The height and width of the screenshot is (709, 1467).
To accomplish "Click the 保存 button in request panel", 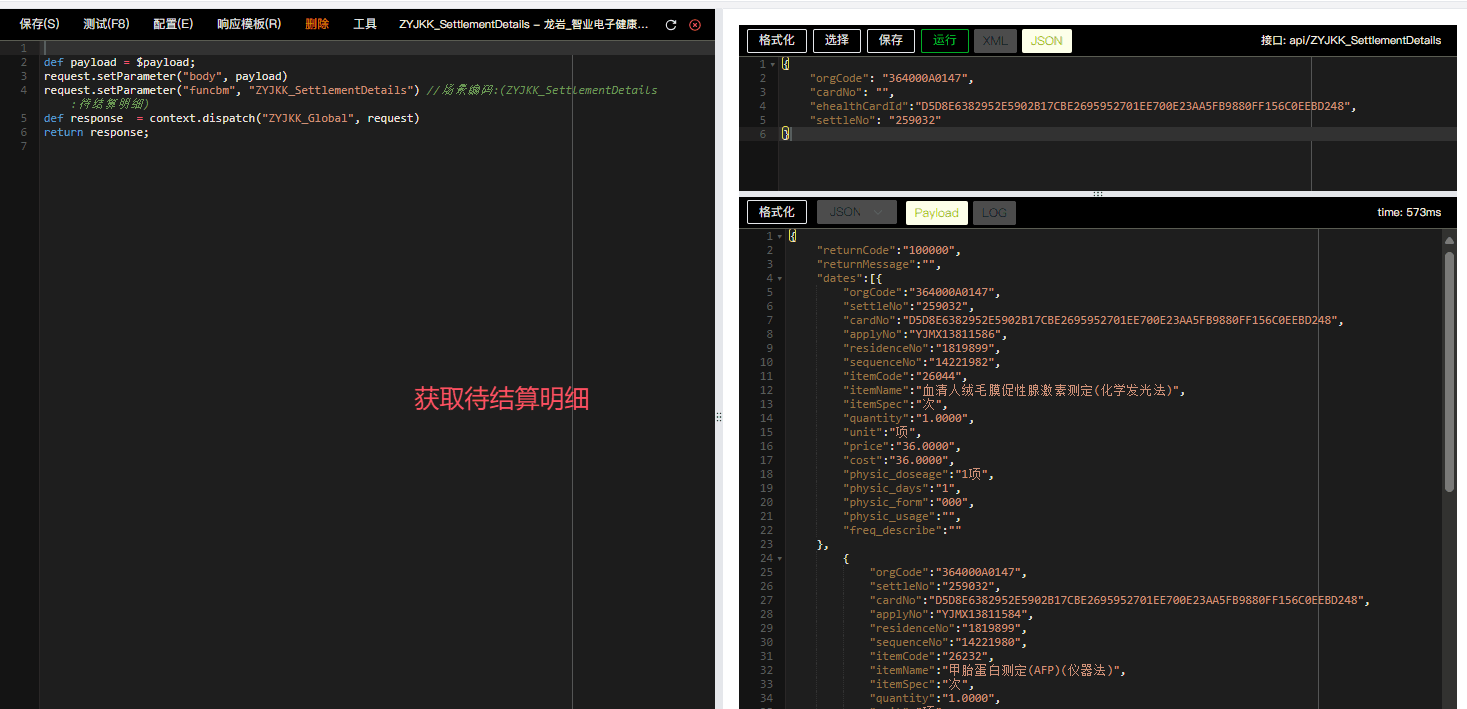I will pyautogui.click(x=891, y=40).
